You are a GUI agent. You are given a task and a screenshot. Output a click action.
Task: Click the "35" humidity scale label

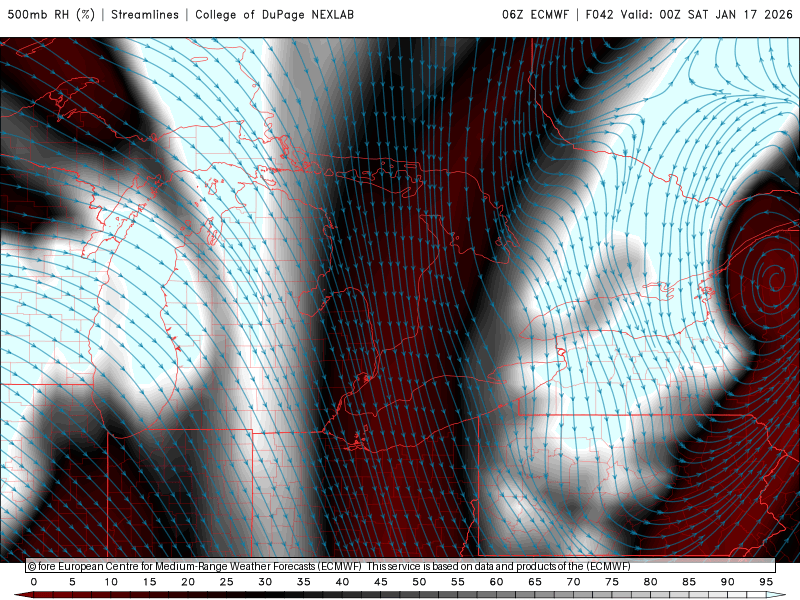(x=304, y=582)
